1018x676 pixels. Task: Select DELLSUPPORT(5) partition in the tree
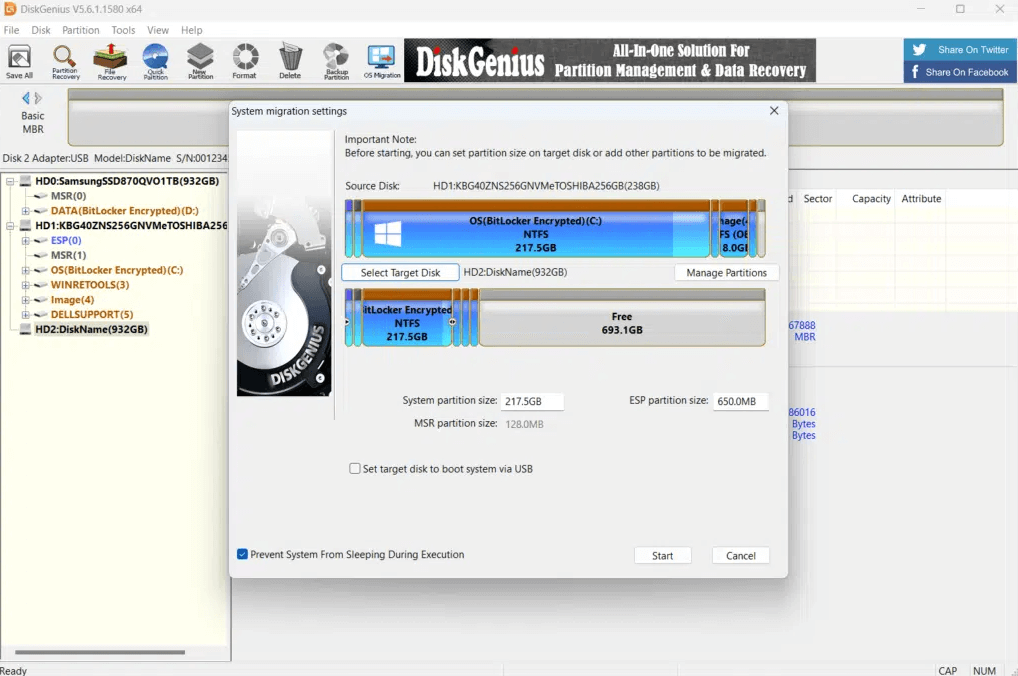click(x=92, y=315)
